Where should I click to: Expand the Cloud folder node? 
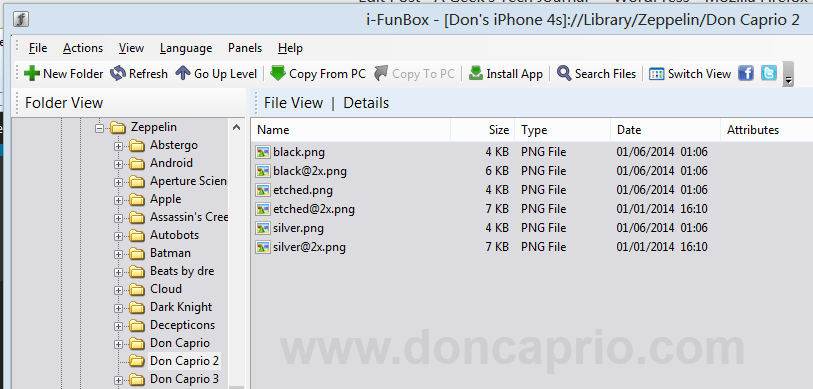pyautogui.click(x=119, y=290)
